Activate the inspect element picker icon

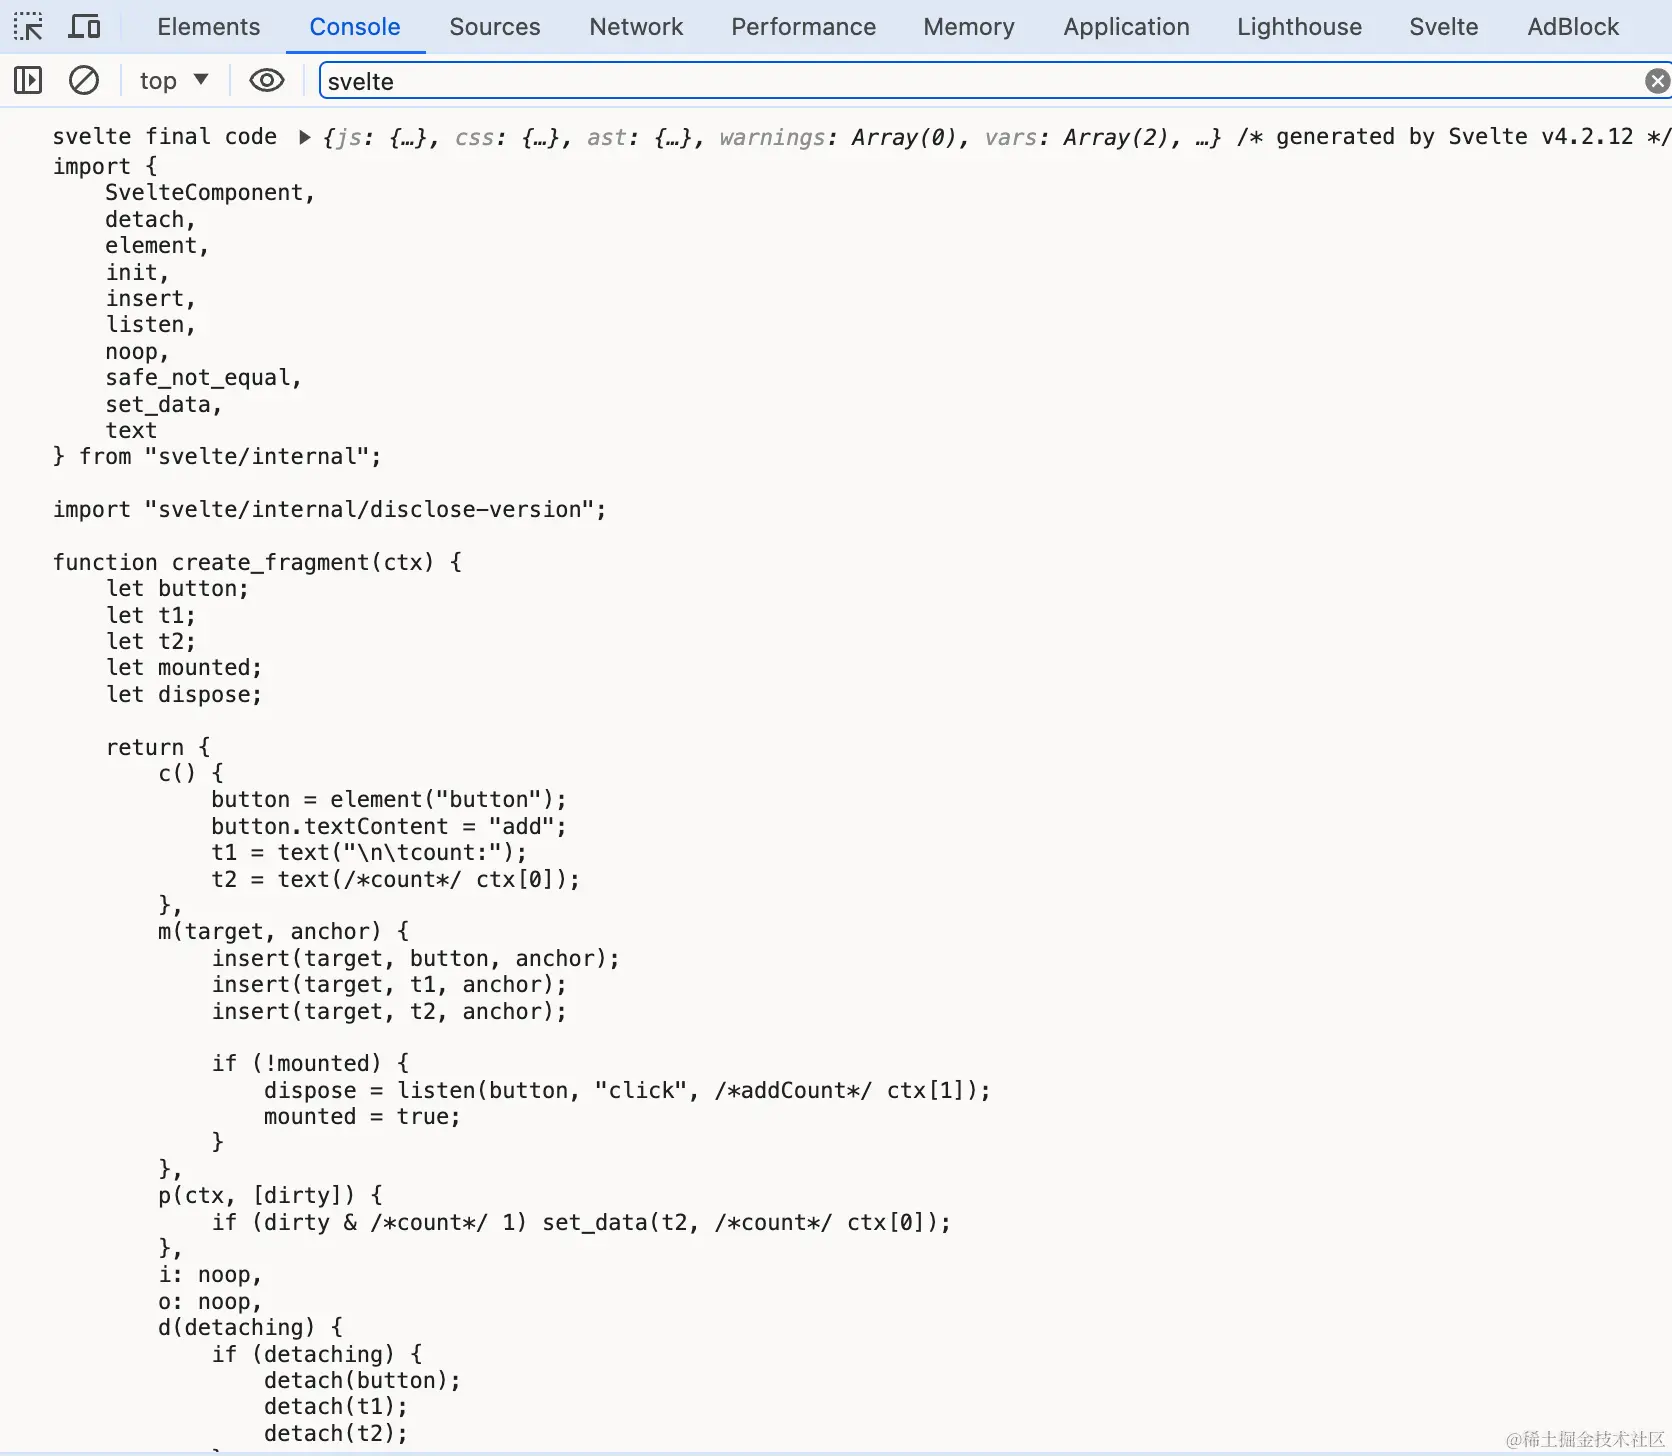point(28,26)
